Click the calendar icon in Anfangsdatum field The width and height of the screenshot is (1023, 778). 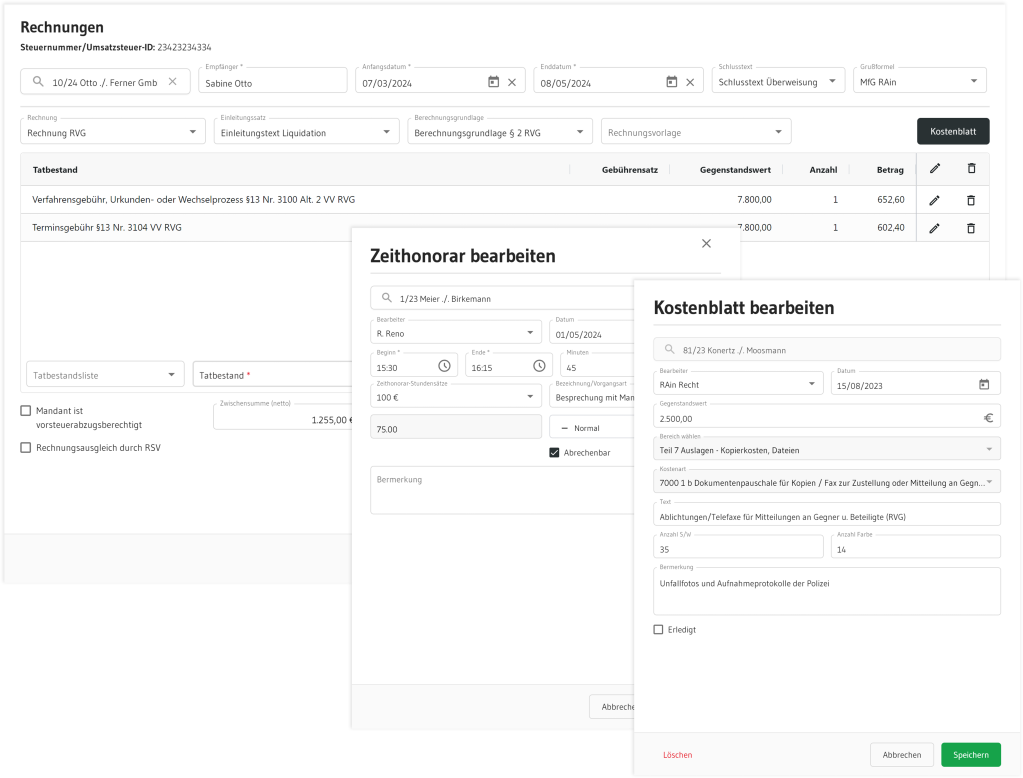coord(493,82)
